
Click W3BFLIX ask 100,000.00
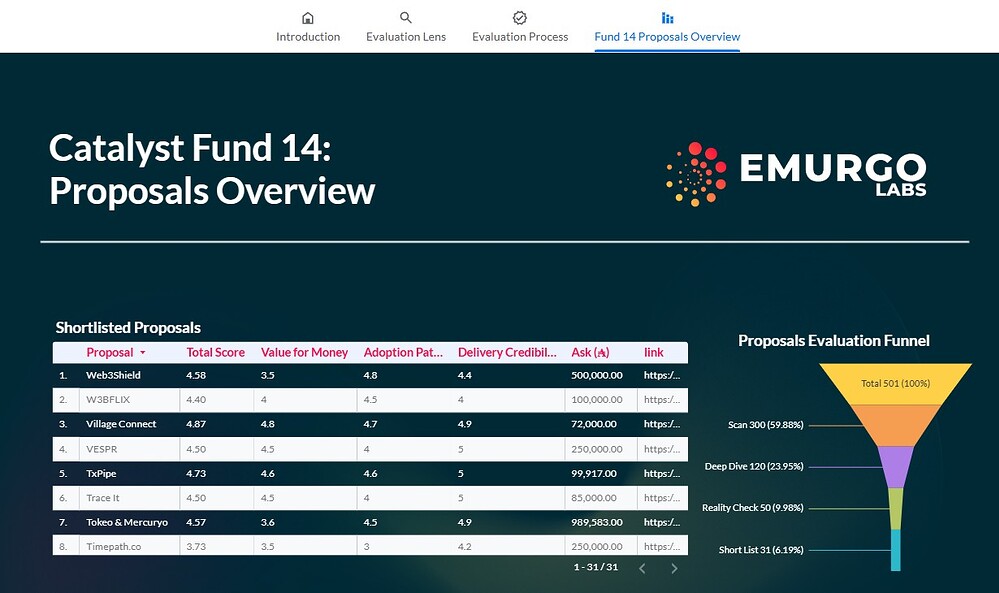(x=597, y=400)
